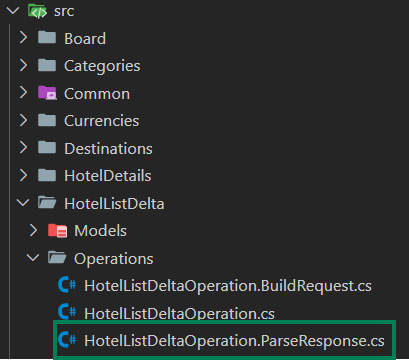
Task: Expand the Categories folder chevron
Action: (x=23, y=65)
